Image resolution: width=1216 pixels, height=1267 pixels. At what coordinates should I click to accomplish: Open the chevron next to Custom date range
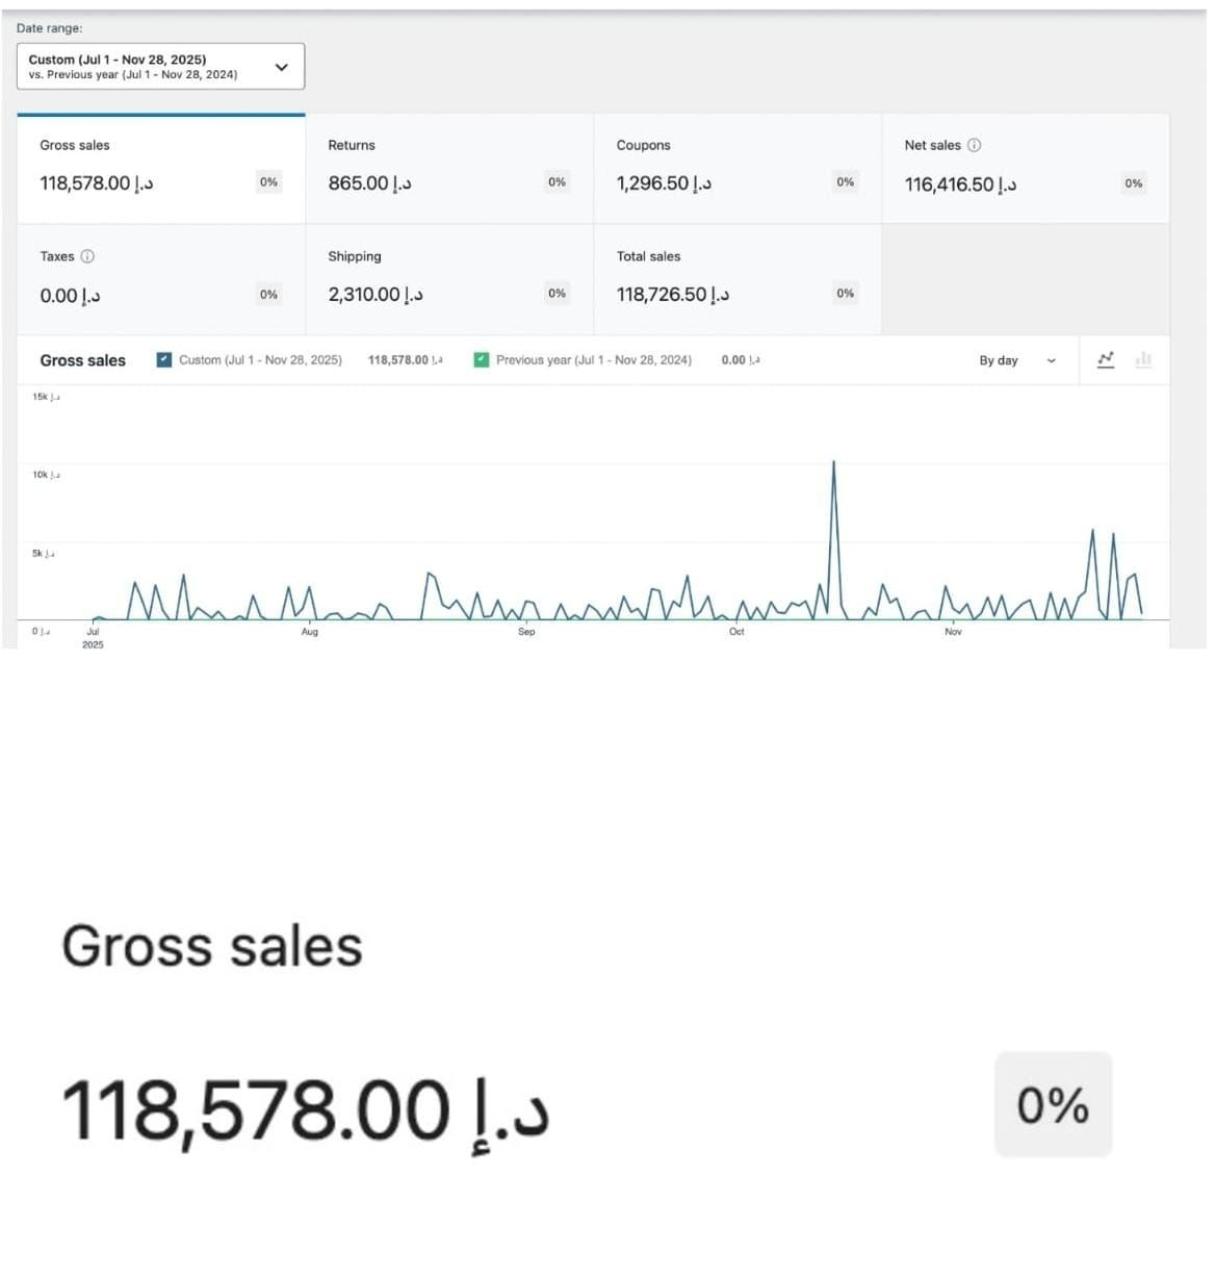click(283, 66)
